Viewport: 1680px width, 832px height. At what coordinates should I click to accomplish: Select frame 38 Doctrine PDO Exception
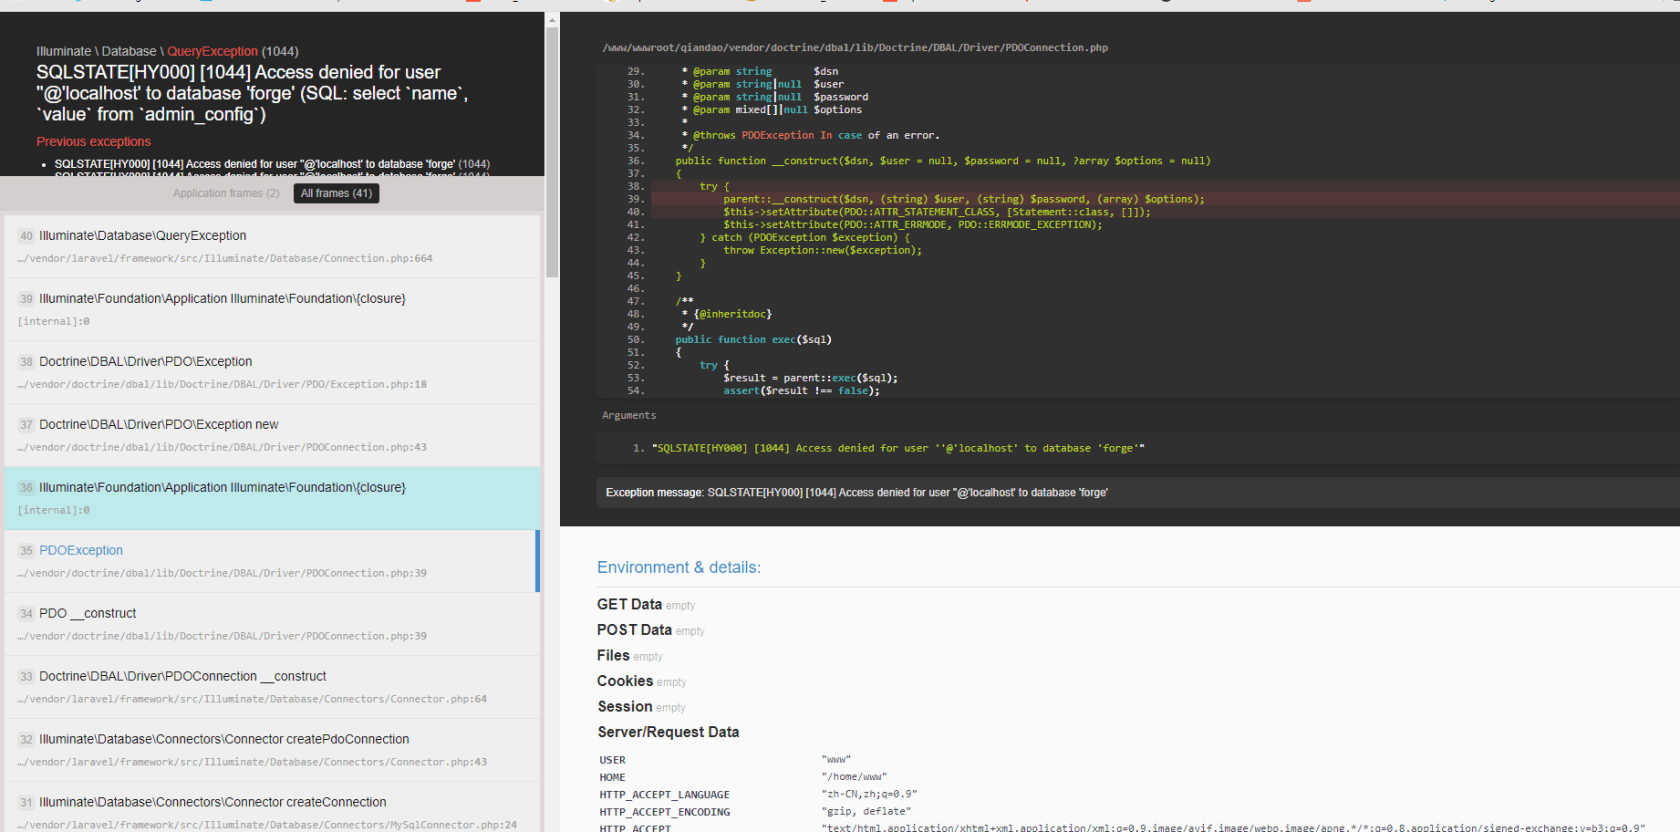coord(272,372)
